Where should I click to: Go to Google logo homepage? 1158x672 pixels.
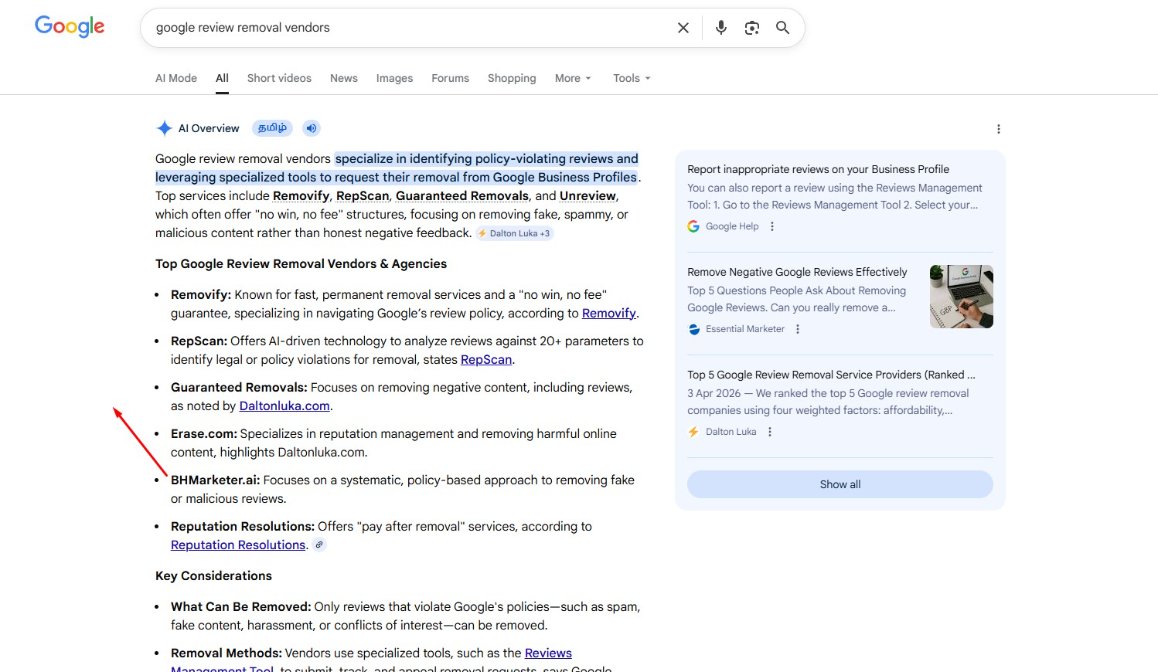pos(69,27)
